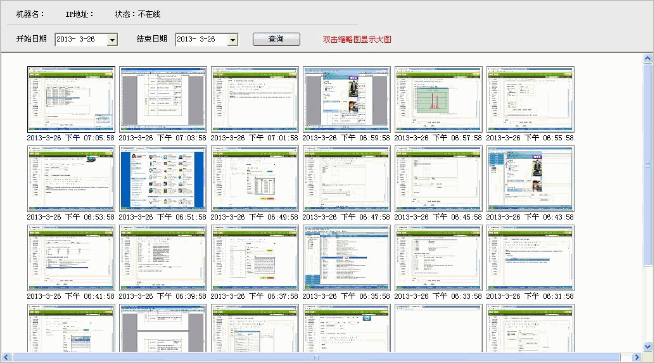654x363 pixels.
Task: Click the horizontal scrollbar right arrow
Action: tap(636, 357)
